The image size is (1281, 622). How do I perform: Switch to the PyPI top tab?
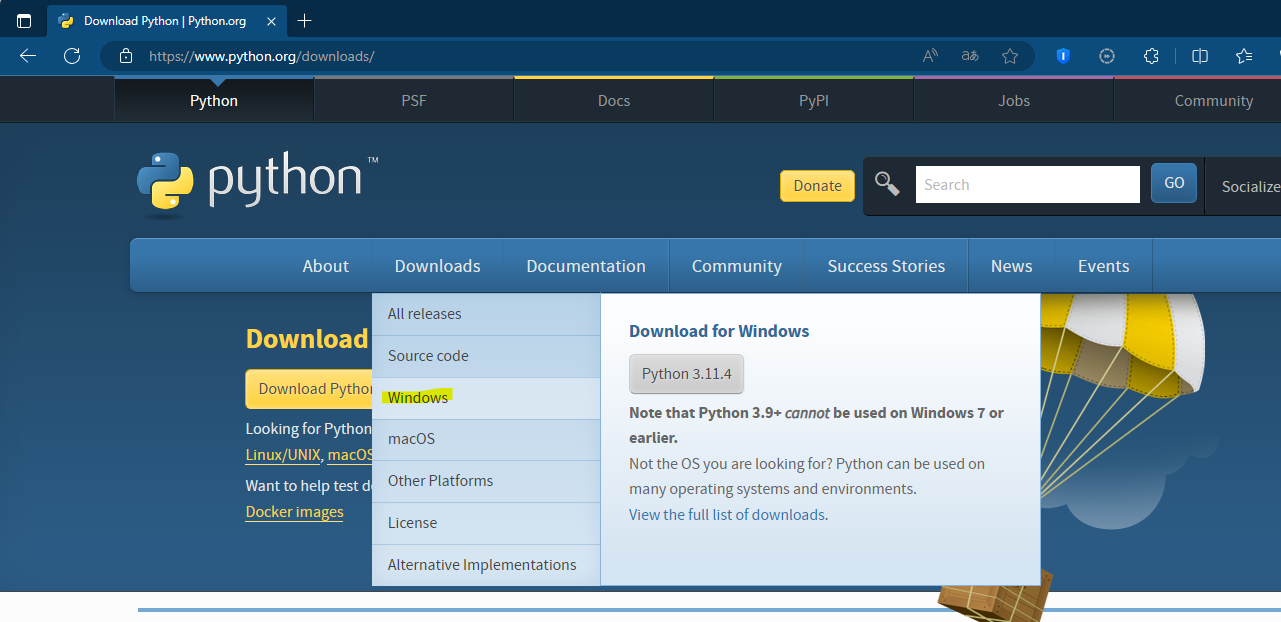point(814,100)
